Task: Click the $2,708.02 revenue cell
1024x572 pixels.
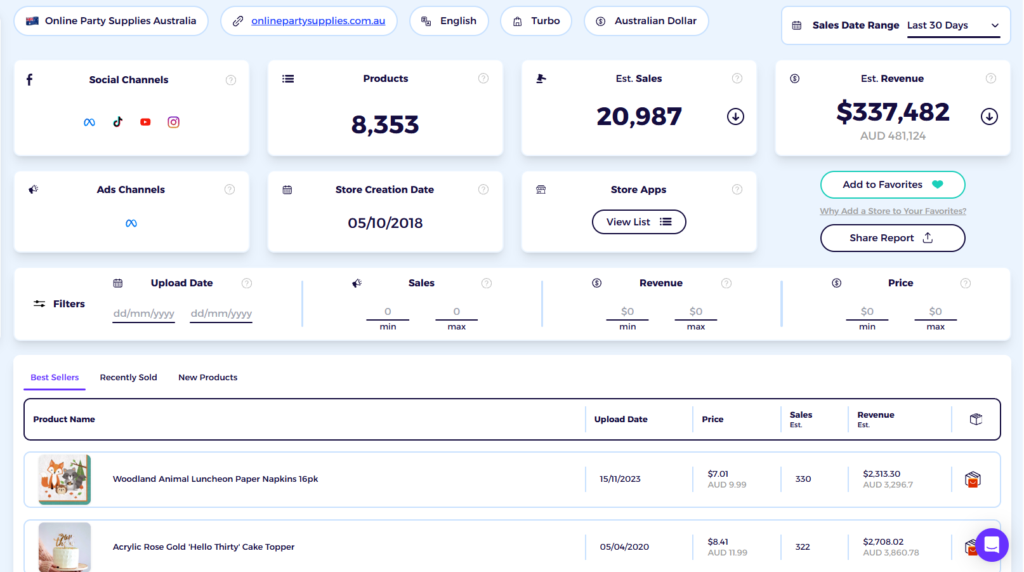Action: [883, 542]
